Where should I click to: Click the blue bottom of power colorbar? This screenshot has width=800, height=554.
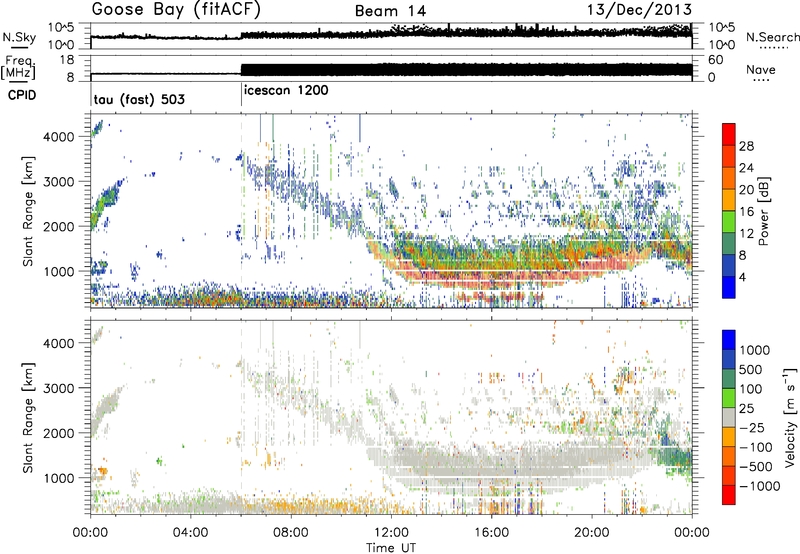click(x=729, y=287)
